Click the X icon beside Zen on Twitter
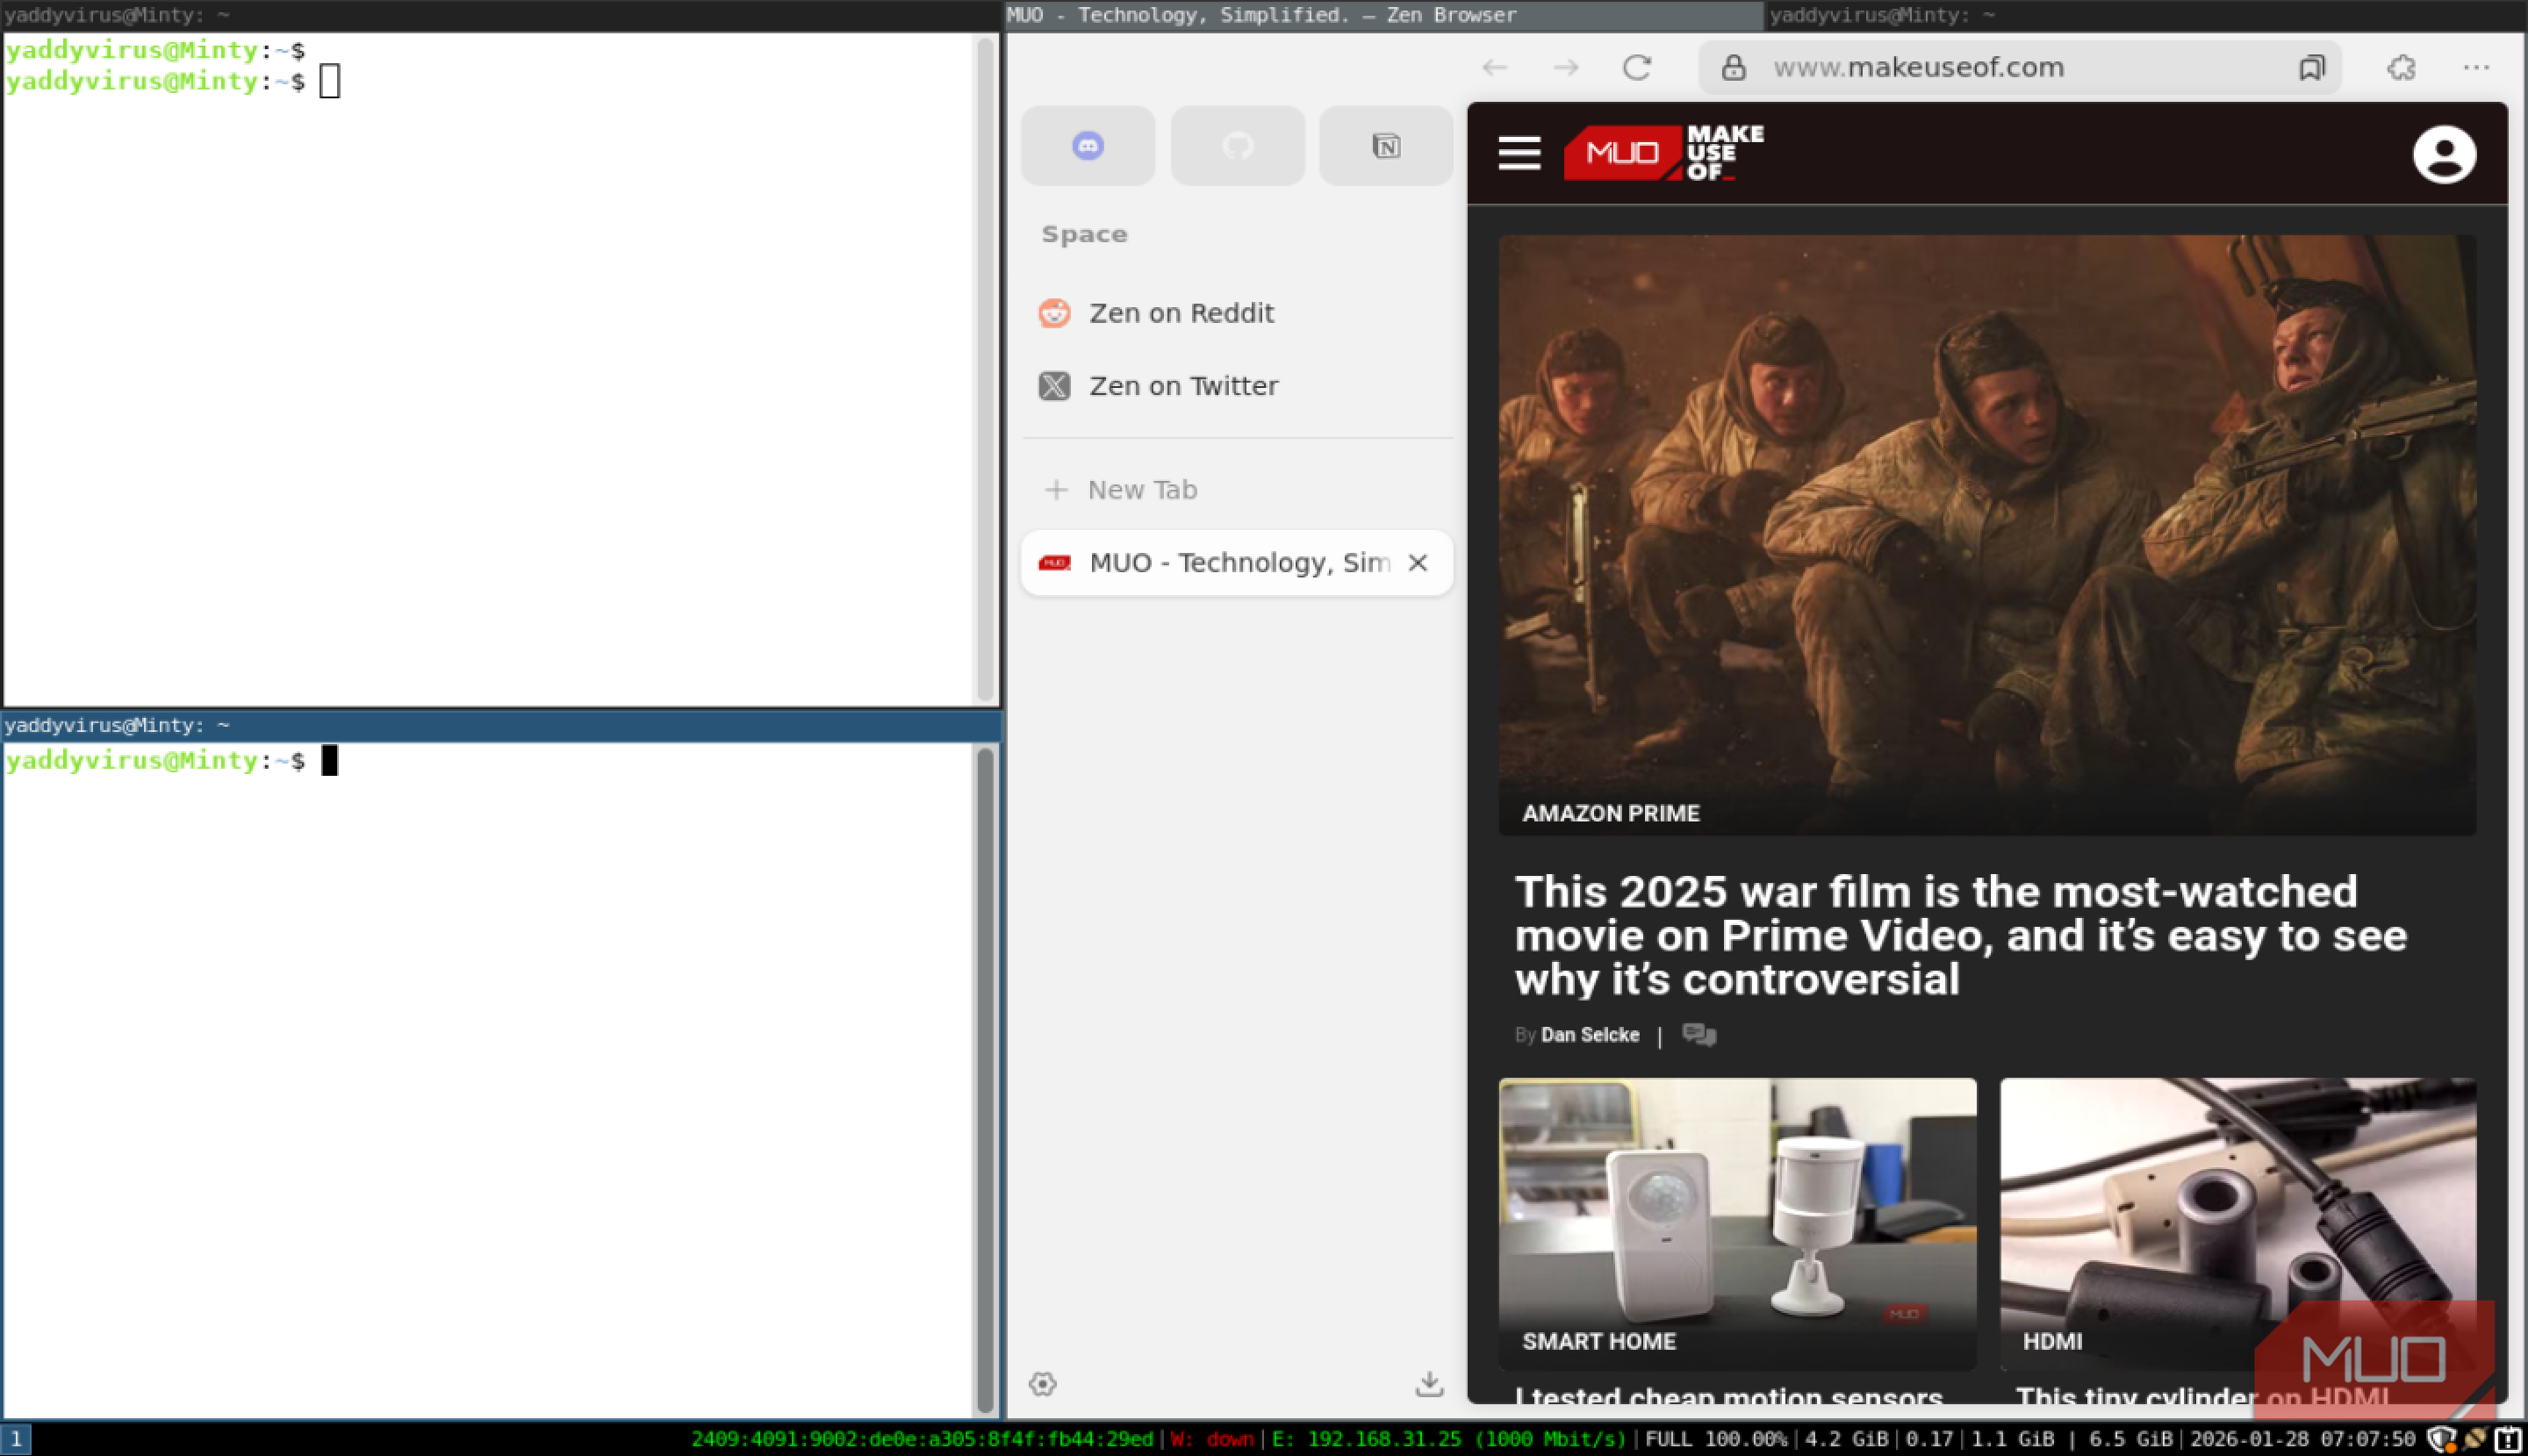This screenshot has height=1456, width=2528. click(x=1054, y=386)
